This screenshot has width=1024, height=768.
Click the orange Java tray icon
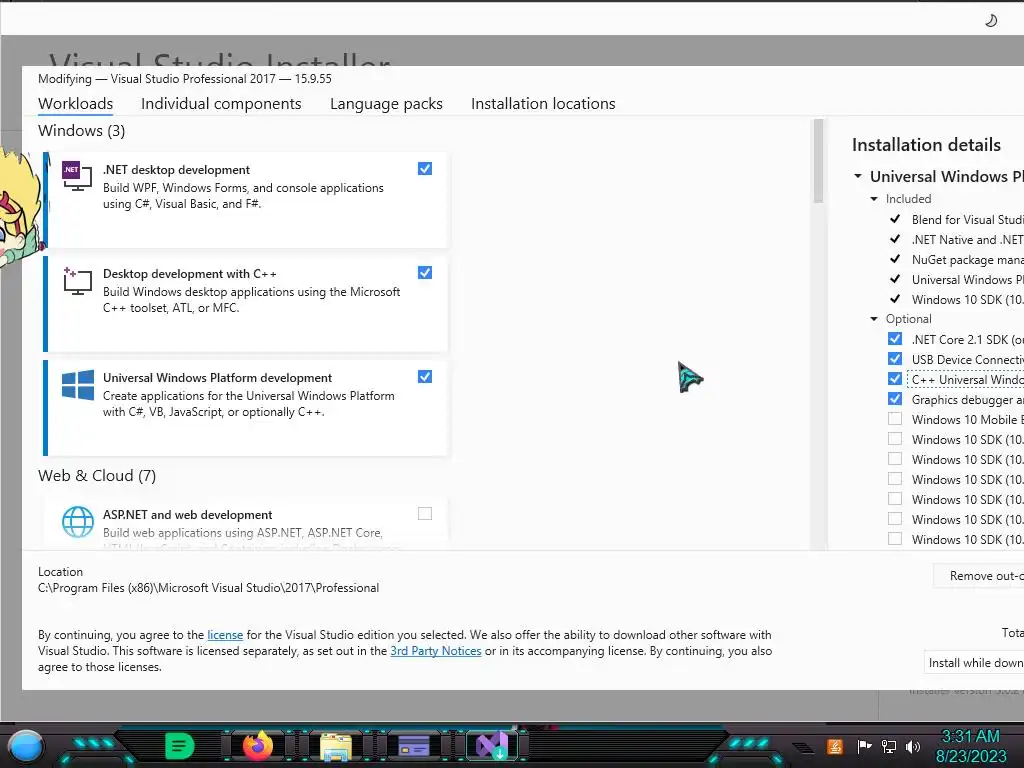point(834,746)
